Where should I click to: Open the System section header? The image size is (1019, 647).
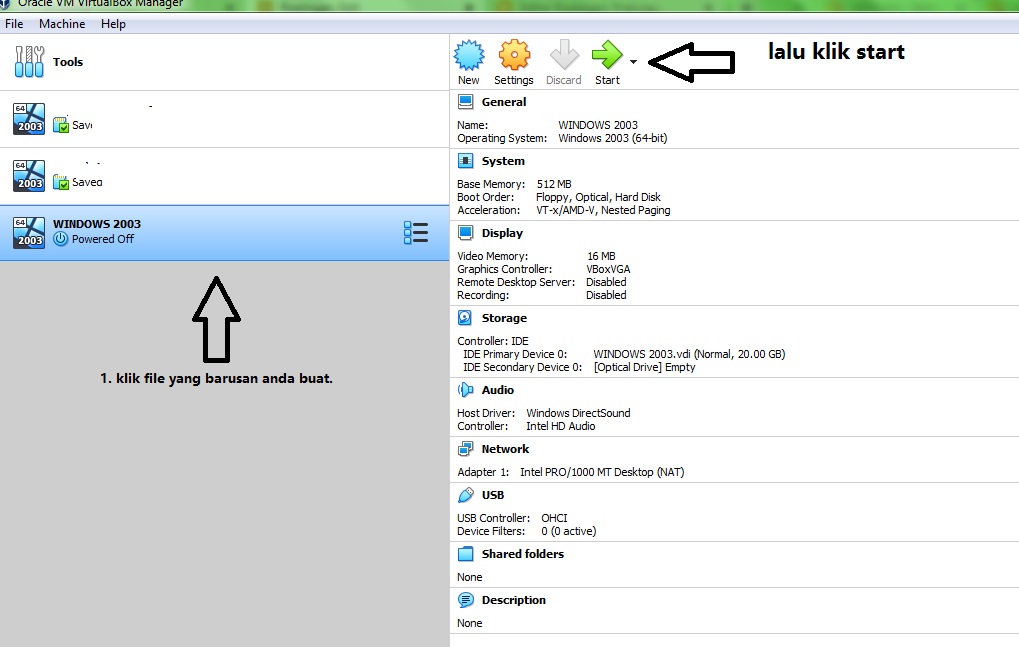(503, 161)
